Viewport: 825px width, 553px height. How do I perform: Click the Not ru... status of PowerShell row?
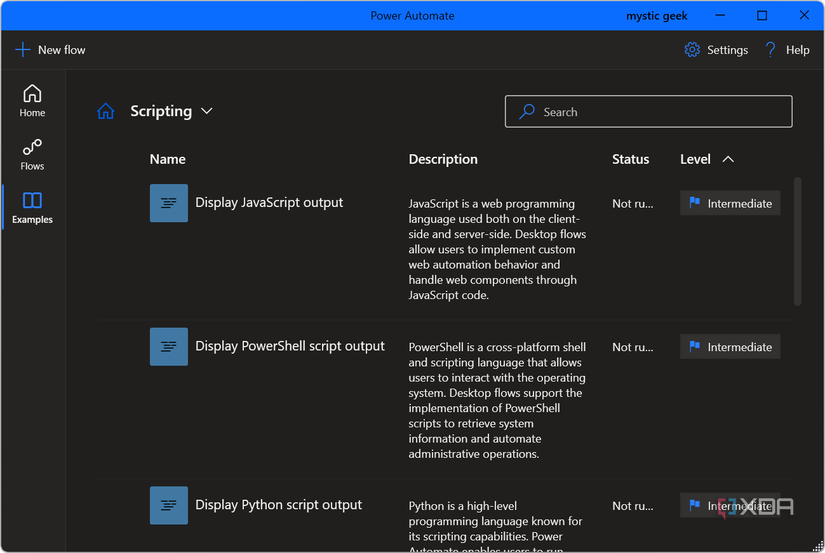[632, 347]
